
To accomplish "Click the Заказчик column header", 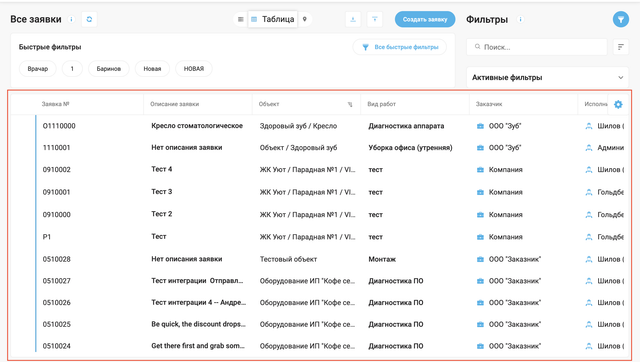I will (x=489, y=104).
